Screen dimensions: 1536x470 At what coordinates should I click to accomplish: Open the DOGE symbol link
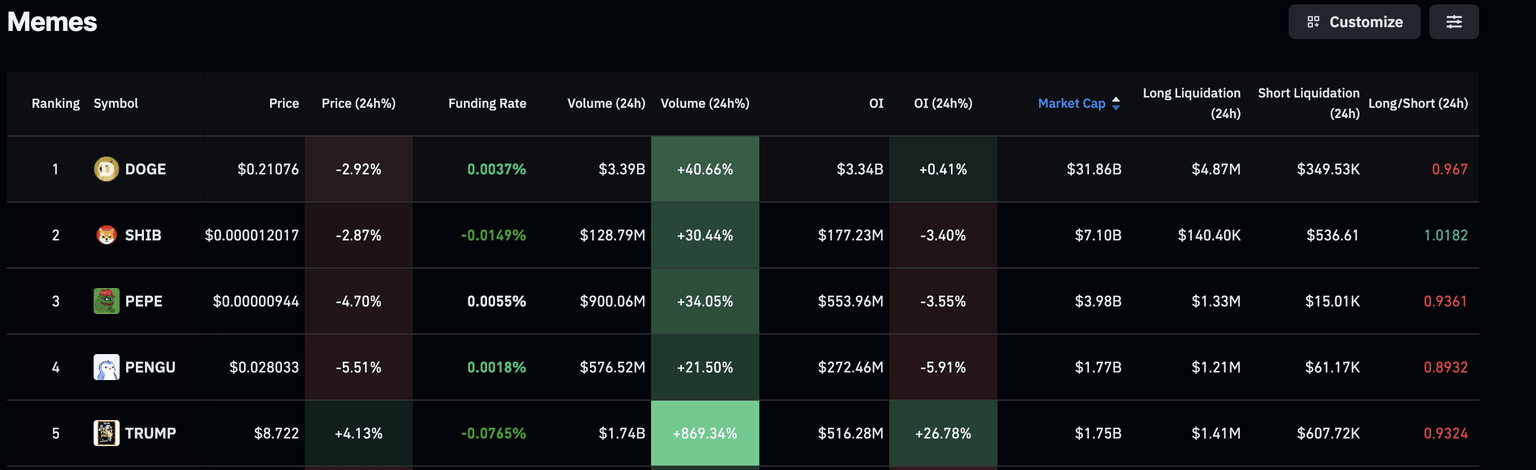click(x=145, y=170)
